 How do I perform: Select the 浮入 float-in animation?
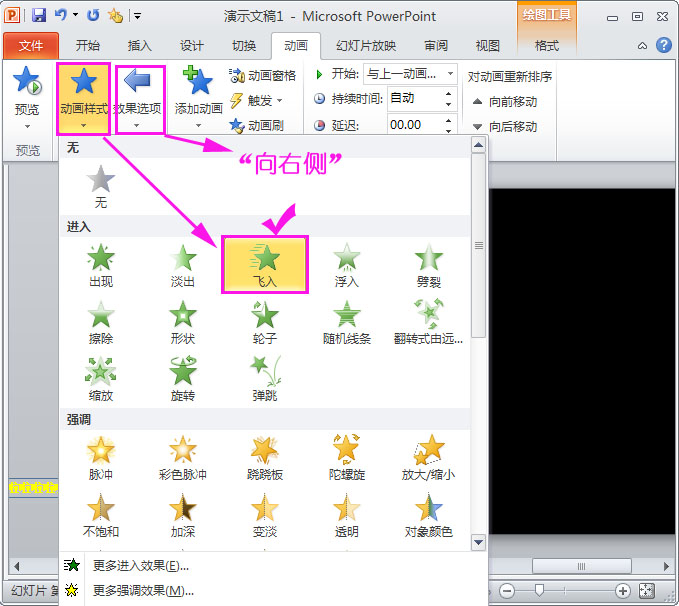coord(346,265)
